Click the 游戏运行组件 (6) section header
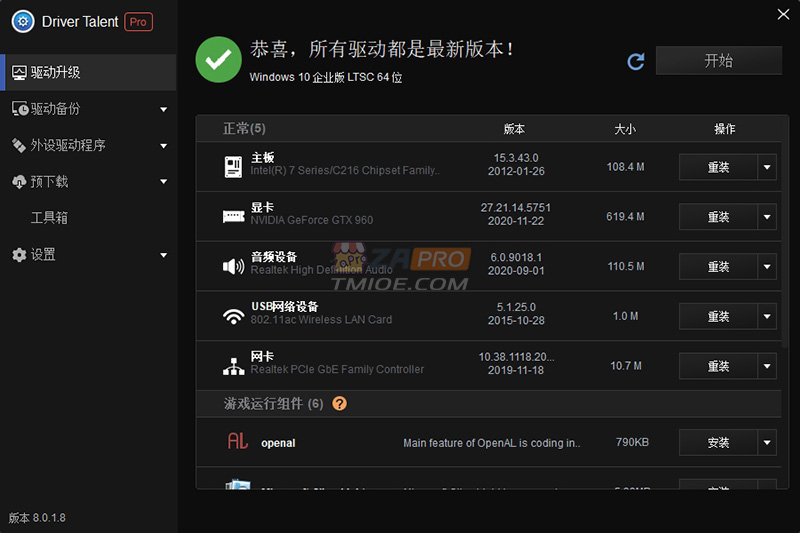Viewport: 800px width, 533px height. pyautogui.click(x=273, y=404)
